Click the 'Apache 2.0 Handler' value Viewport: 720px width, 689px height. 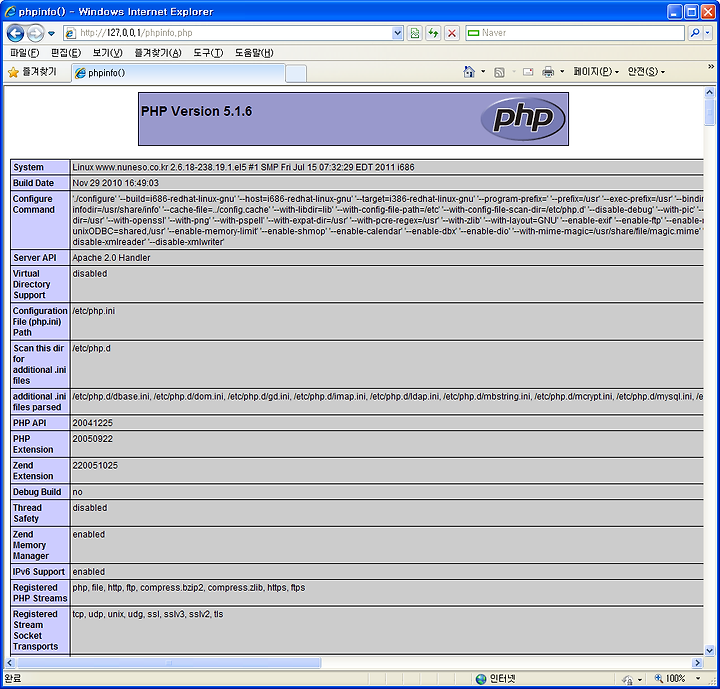pyautogui.click(x=112, y=258)
